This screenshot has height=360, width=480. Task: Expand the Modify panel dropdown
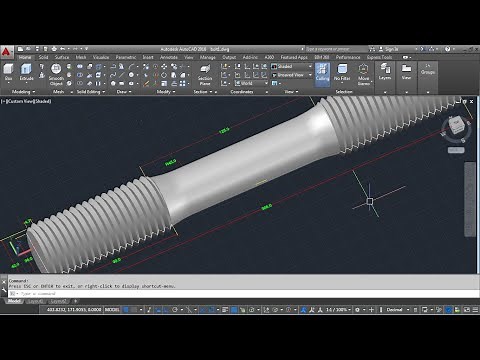pos(166,91)
